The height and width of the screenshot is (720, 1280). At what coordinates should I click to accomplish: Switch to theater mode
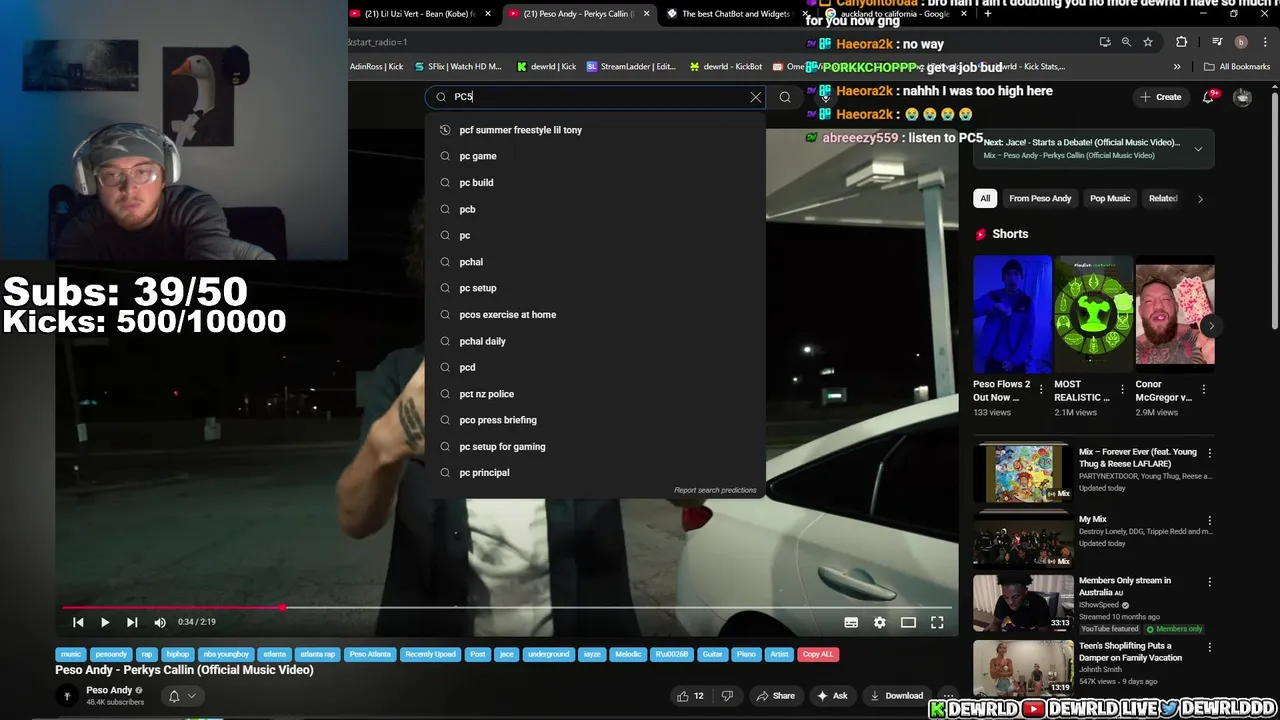[908, 622]
